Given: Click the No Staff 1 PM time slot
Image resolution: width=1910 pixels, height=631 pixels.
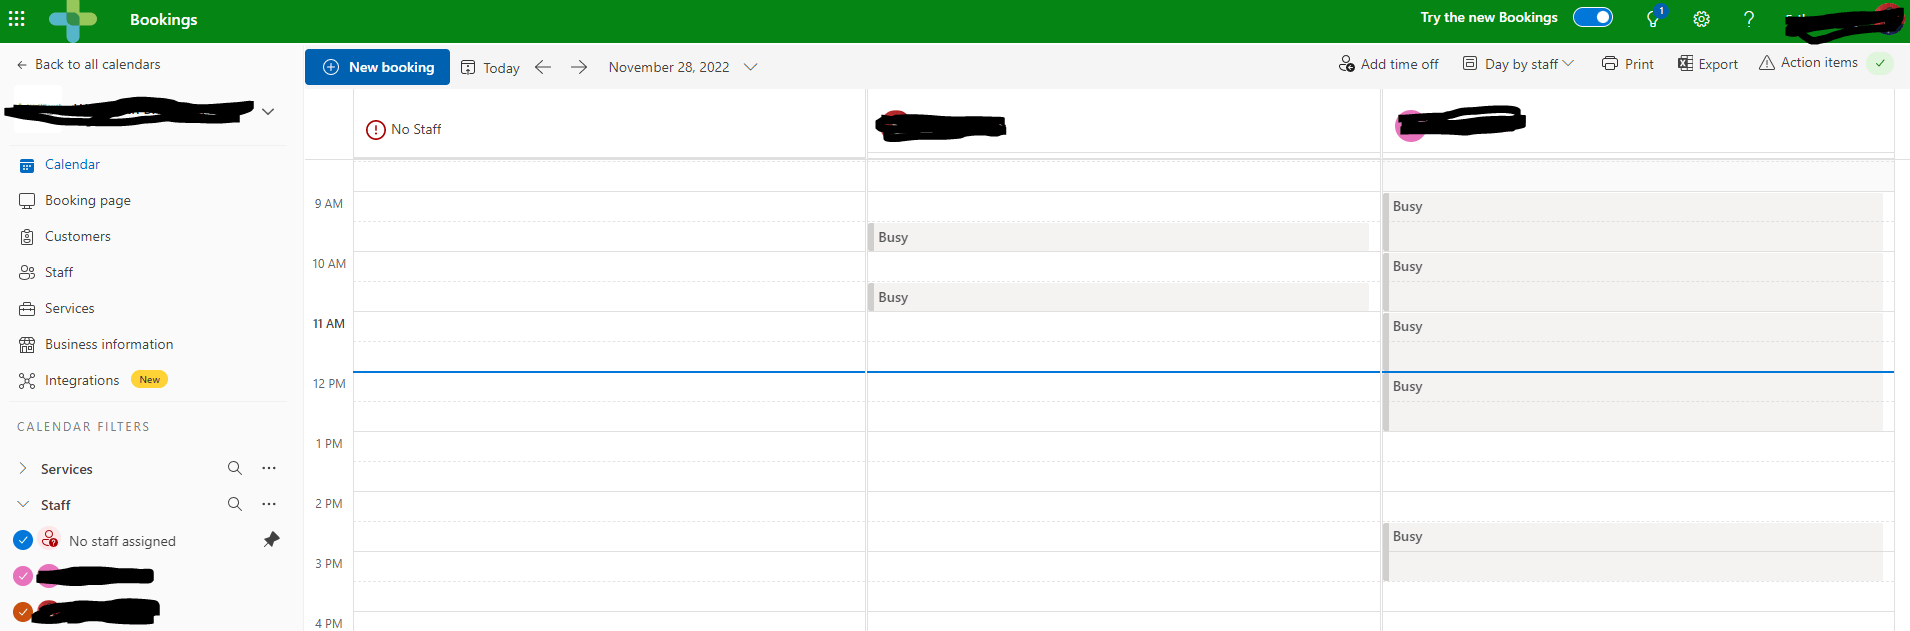Looking at the screenshot, I should [609, 446].
